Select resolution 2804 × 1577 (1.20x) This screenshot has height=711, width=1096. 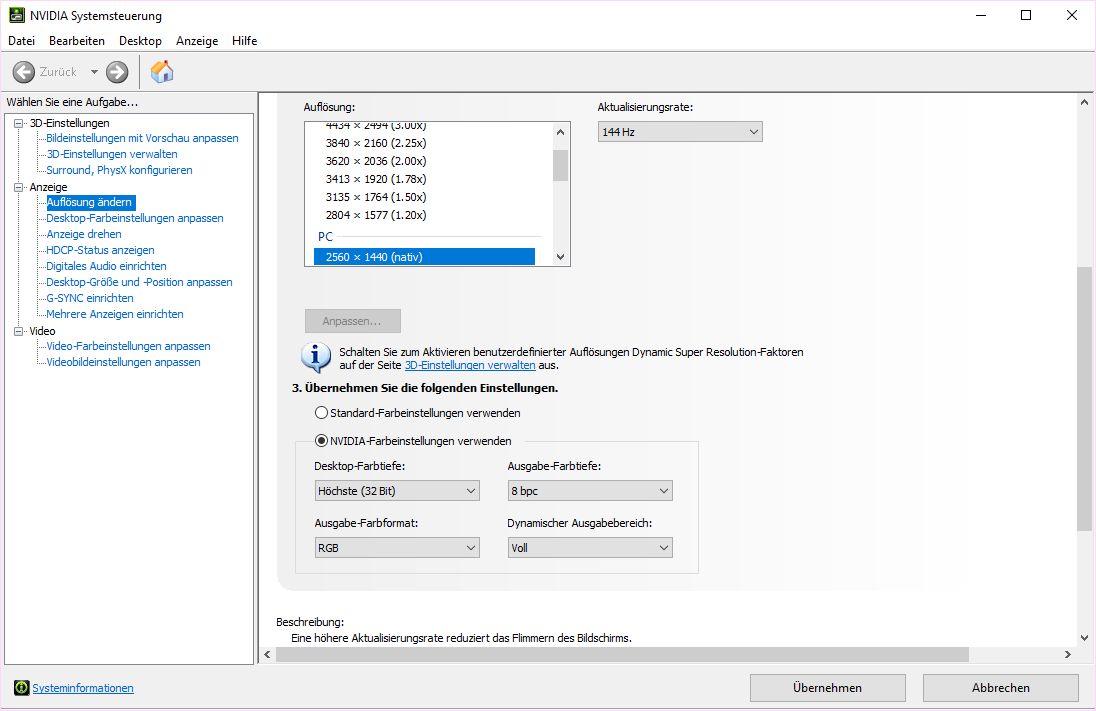tap(375, 215)
